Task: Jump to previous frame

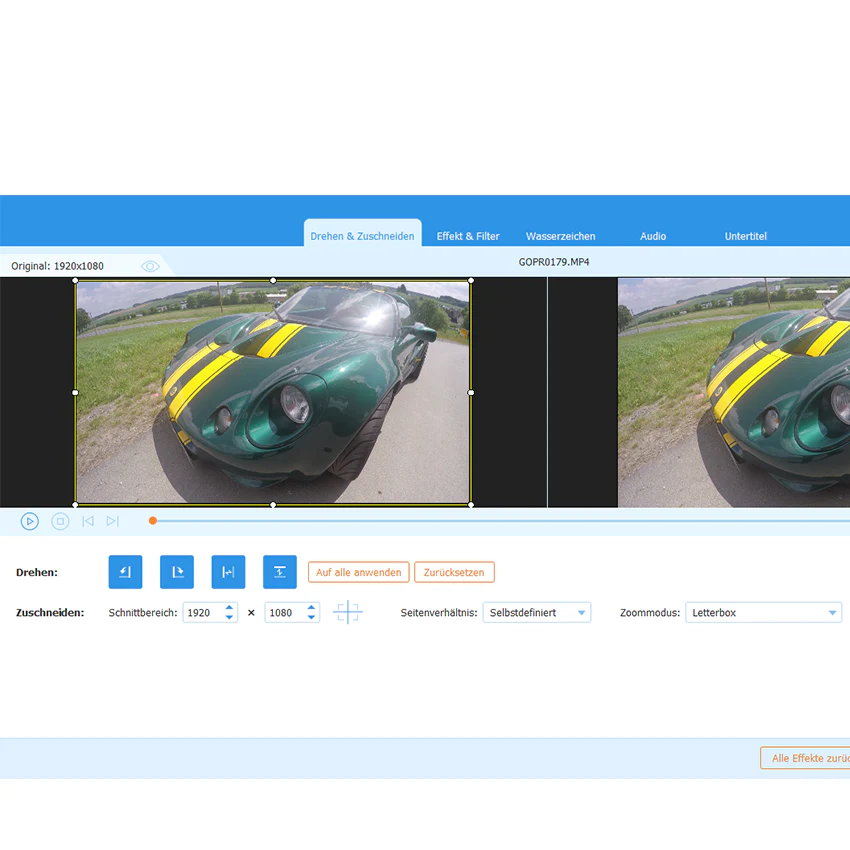Action: tap(88, 521)
